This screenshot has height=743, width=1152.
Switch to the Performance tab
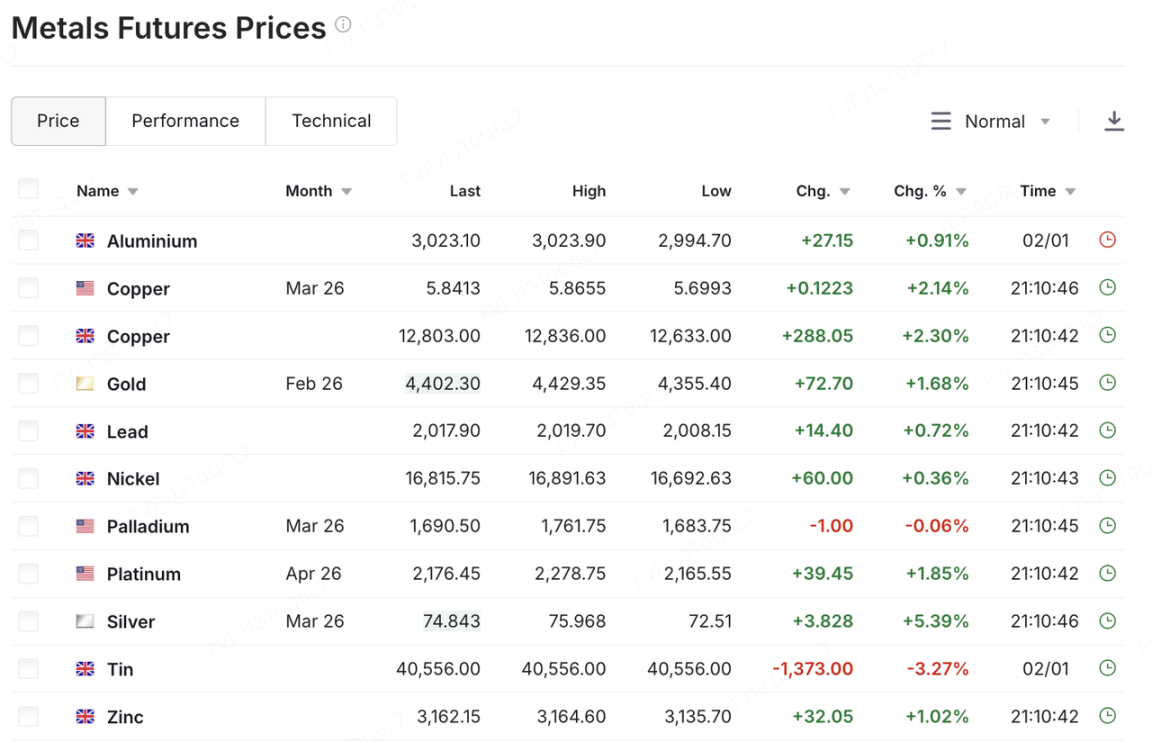[x=185, y=121]
